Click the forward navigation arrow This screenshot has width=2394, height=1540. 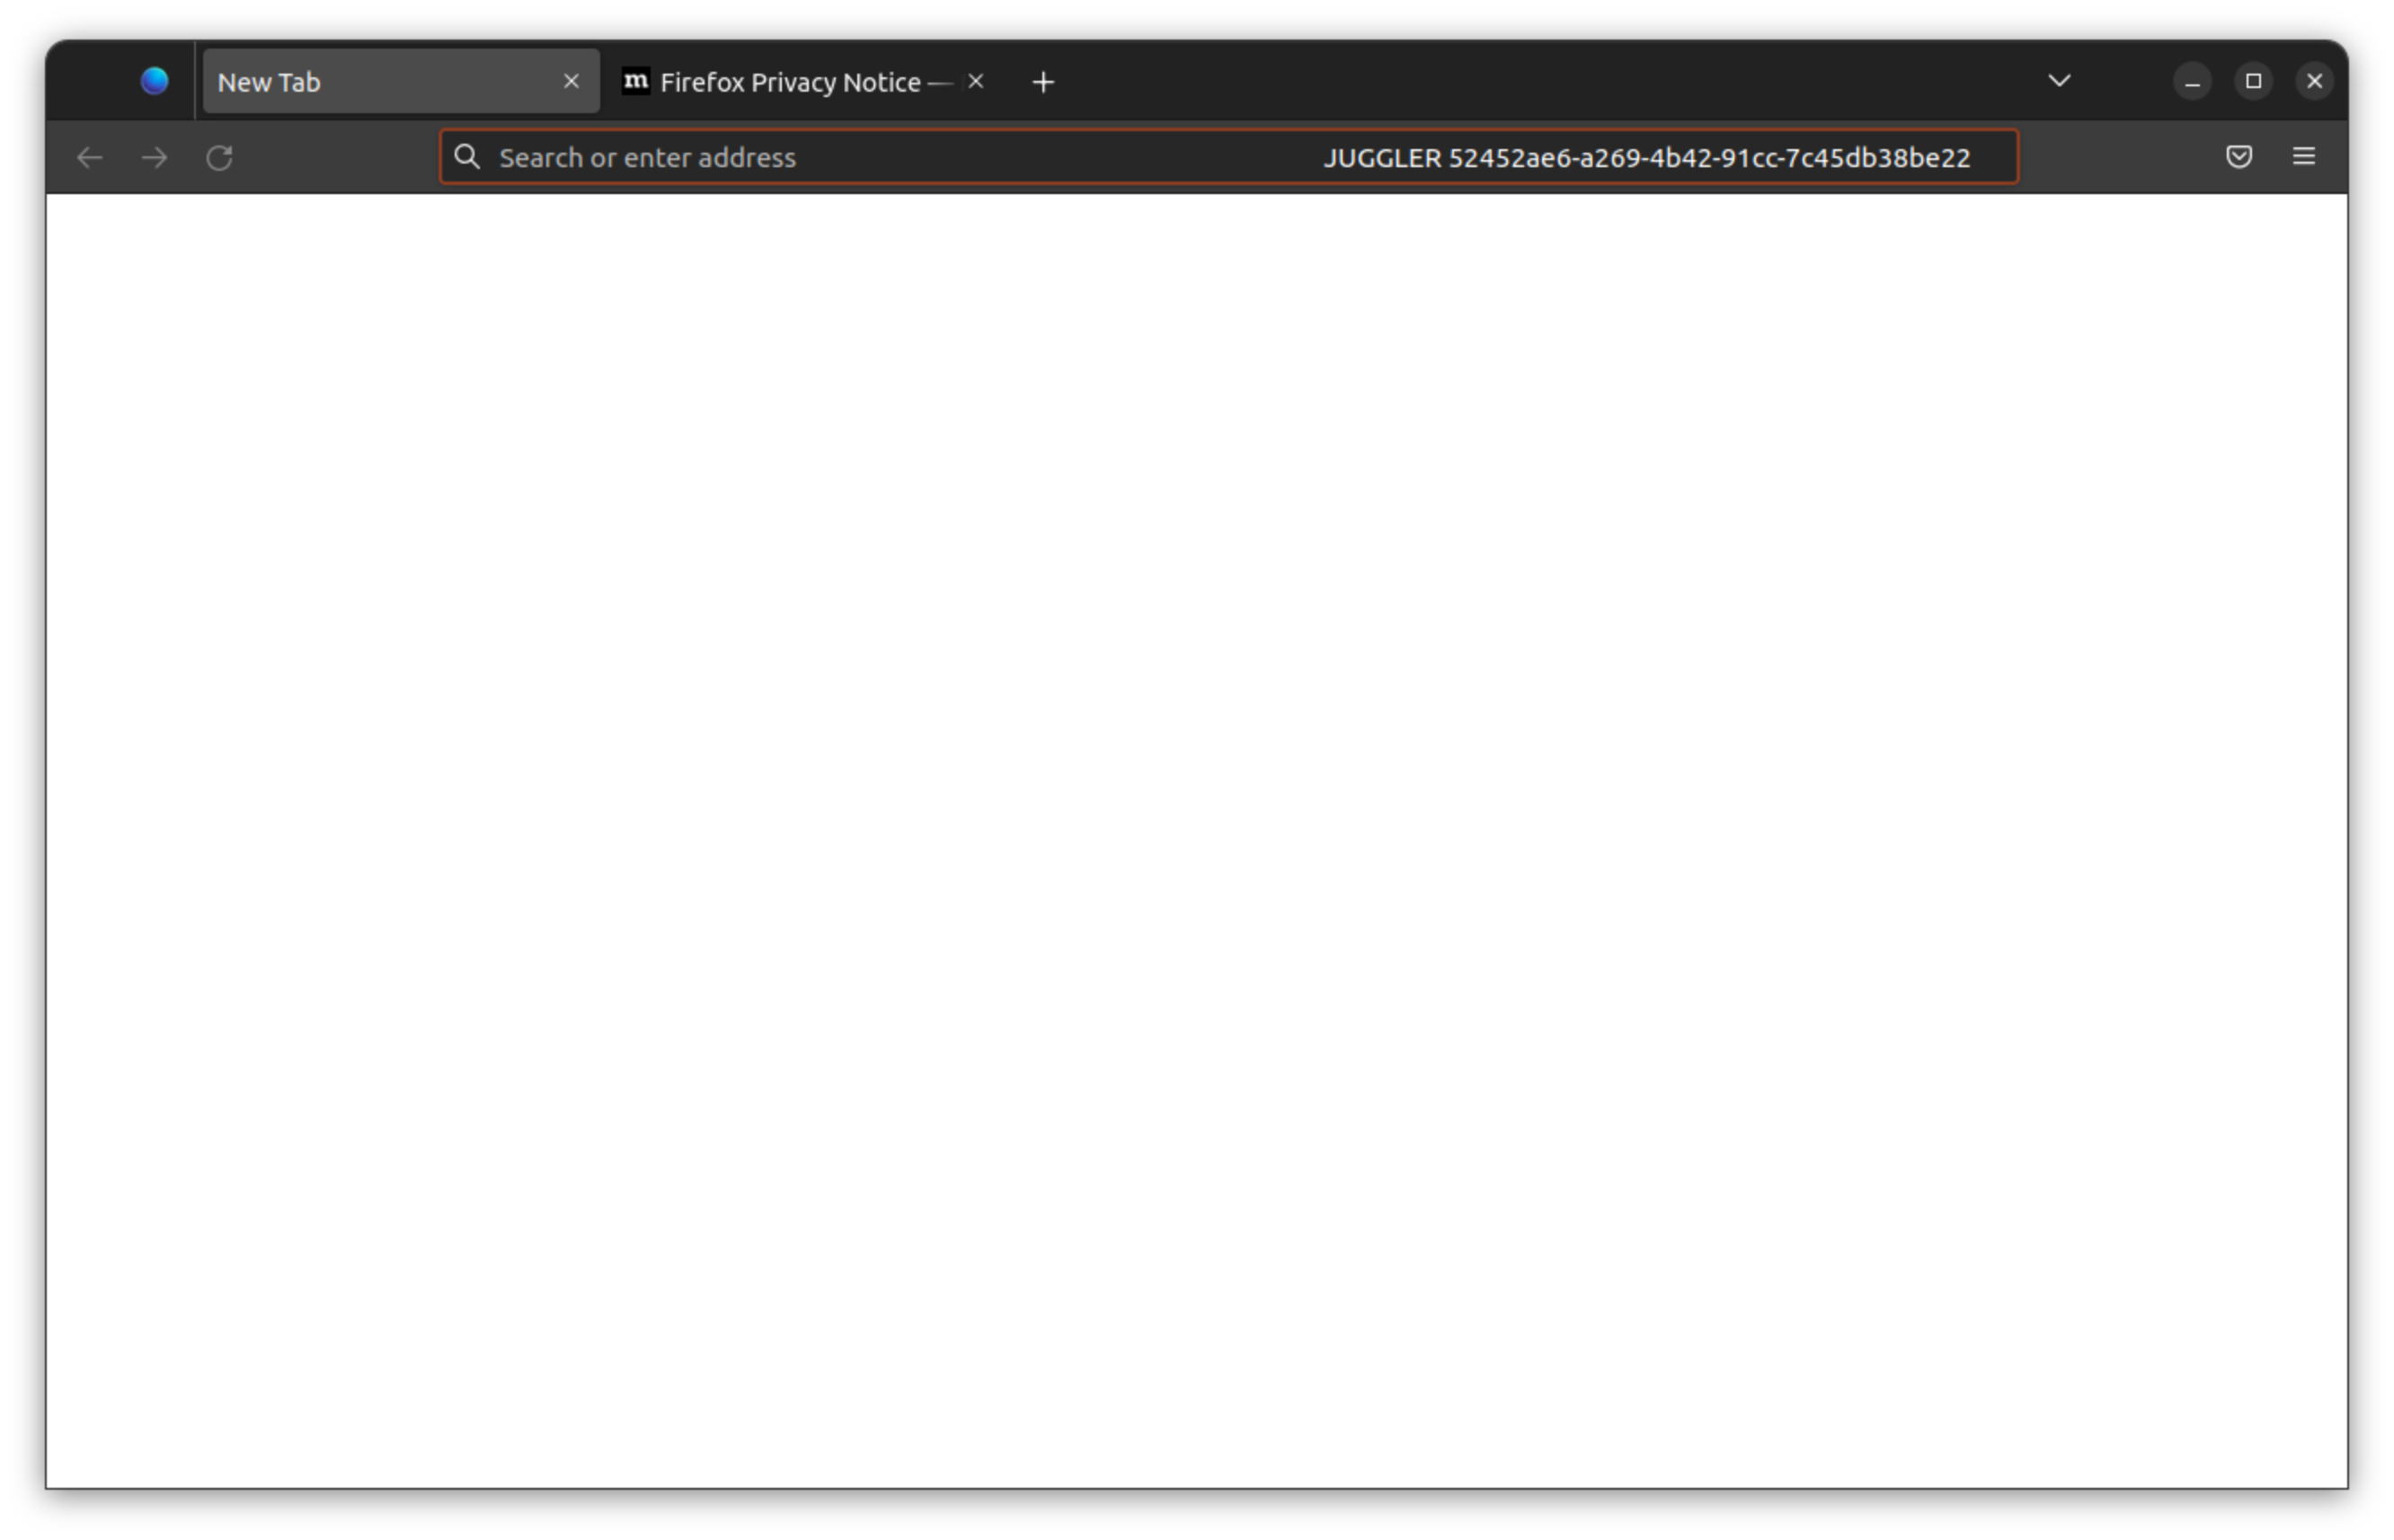[x=155, y=157]
